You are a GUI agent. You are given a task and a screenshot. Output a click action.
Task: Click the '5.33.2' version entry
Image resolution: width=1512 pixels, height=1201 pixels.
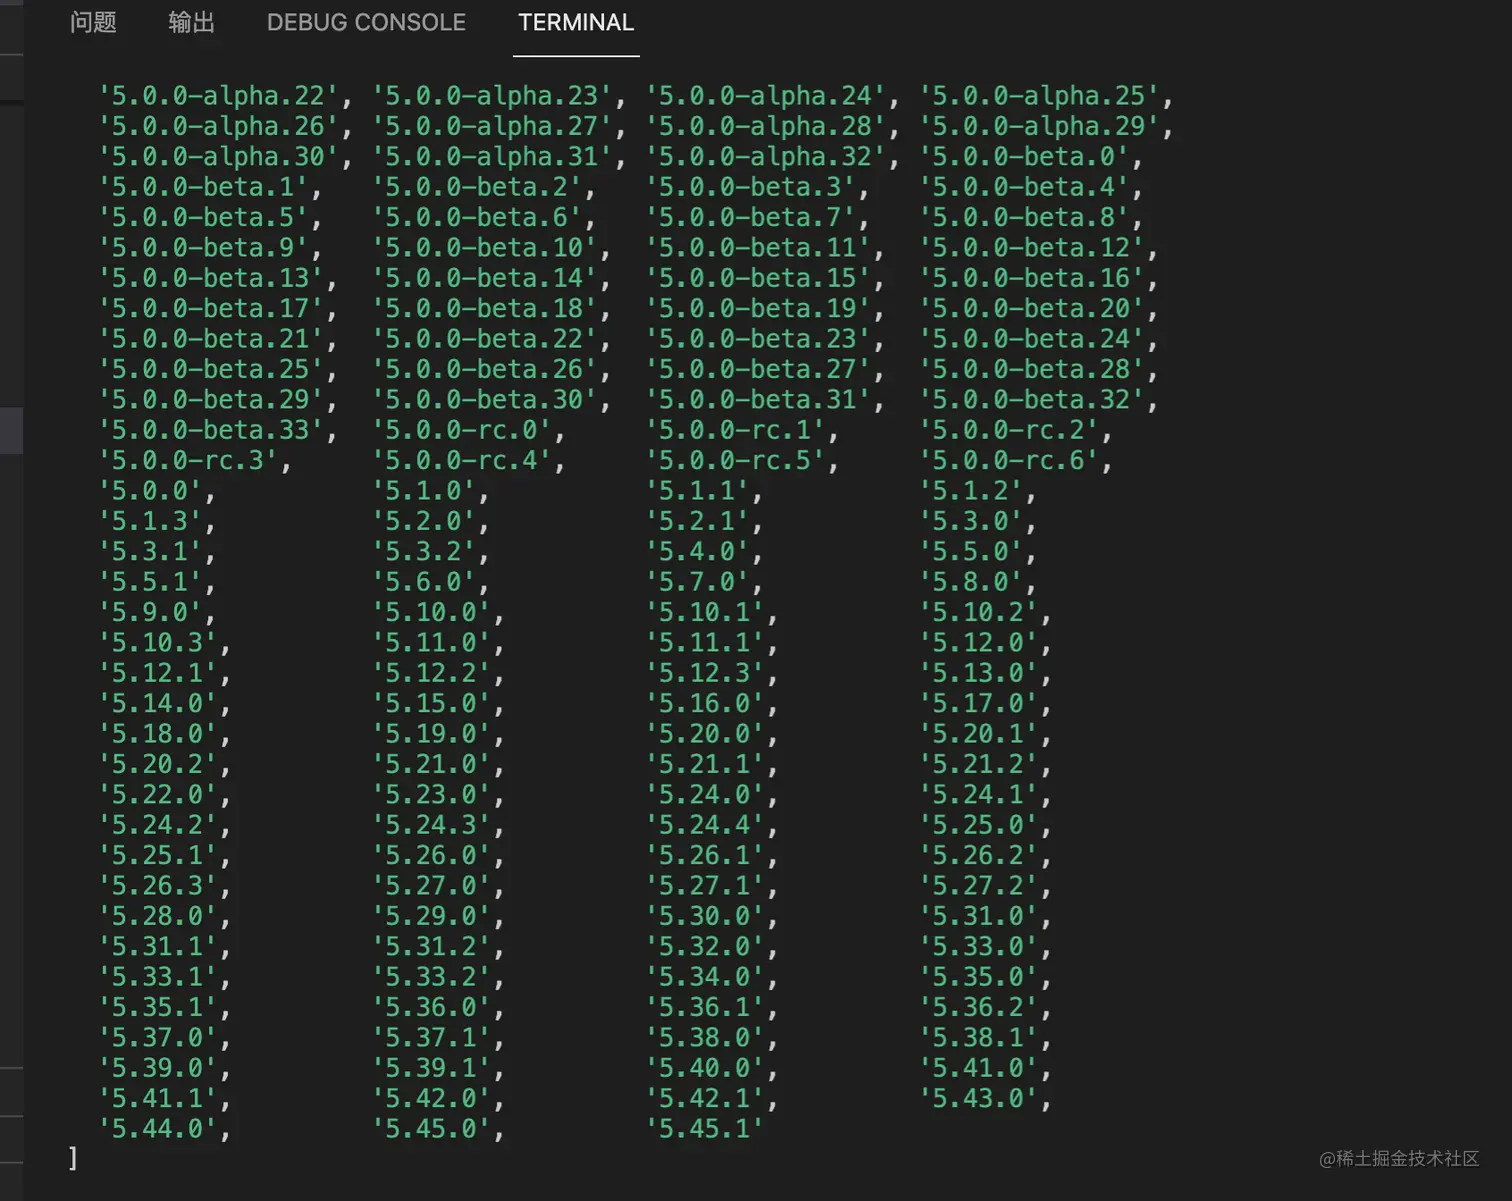pos(432,977)
